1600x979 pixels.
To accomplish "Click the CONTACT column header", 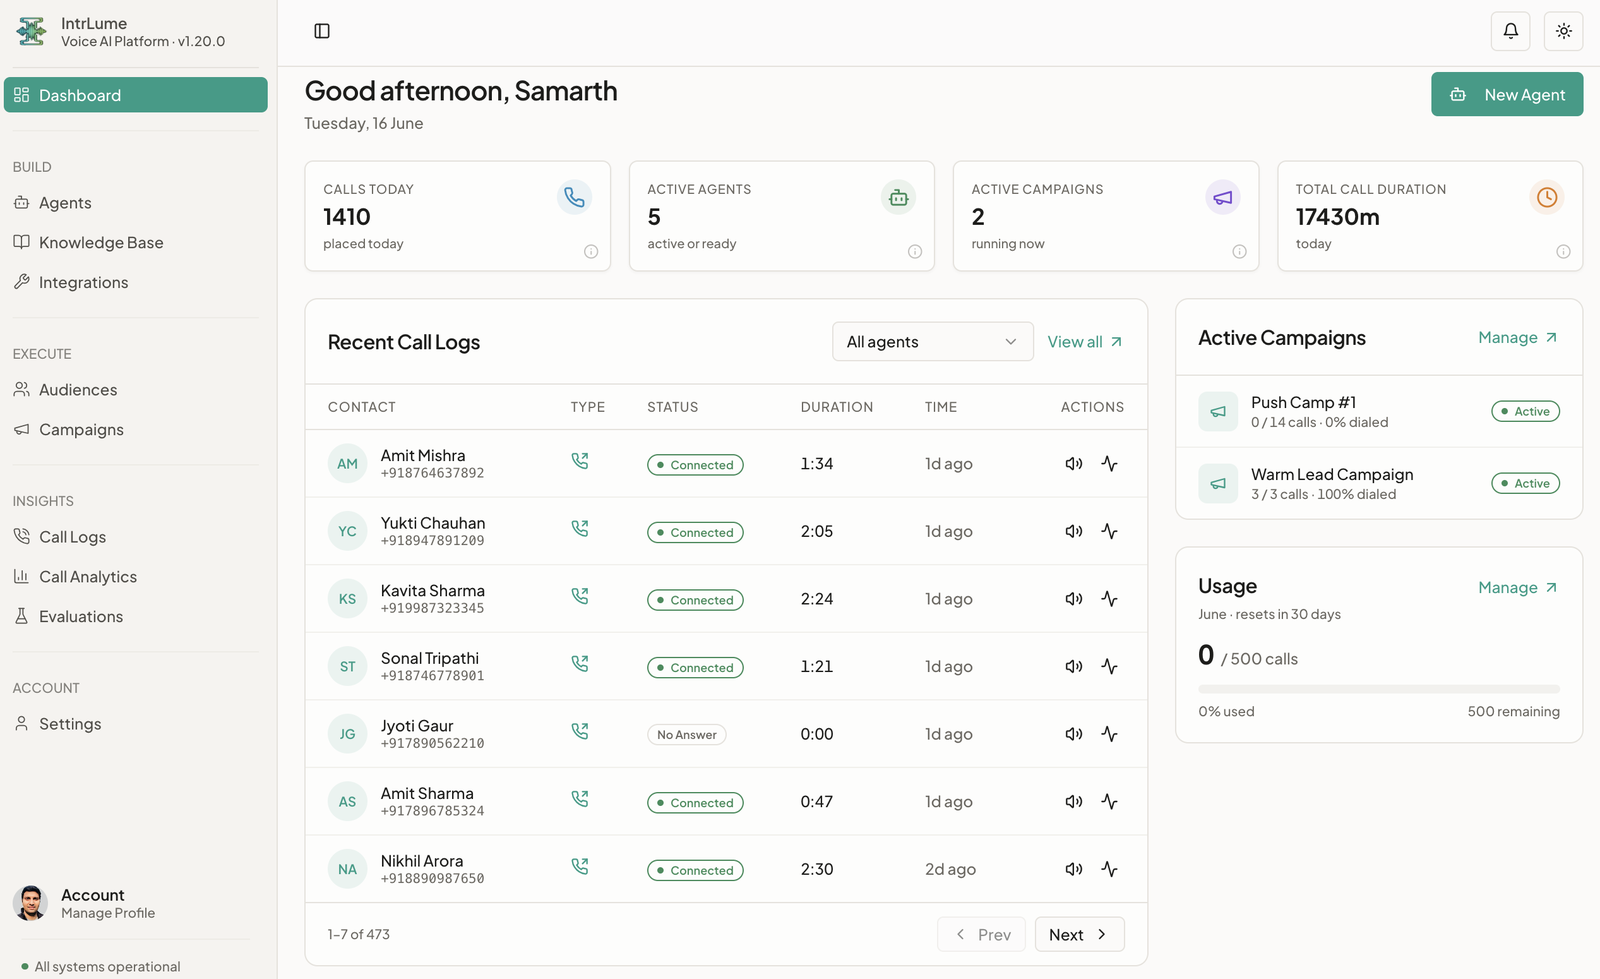I will click(x=362, y=407).
